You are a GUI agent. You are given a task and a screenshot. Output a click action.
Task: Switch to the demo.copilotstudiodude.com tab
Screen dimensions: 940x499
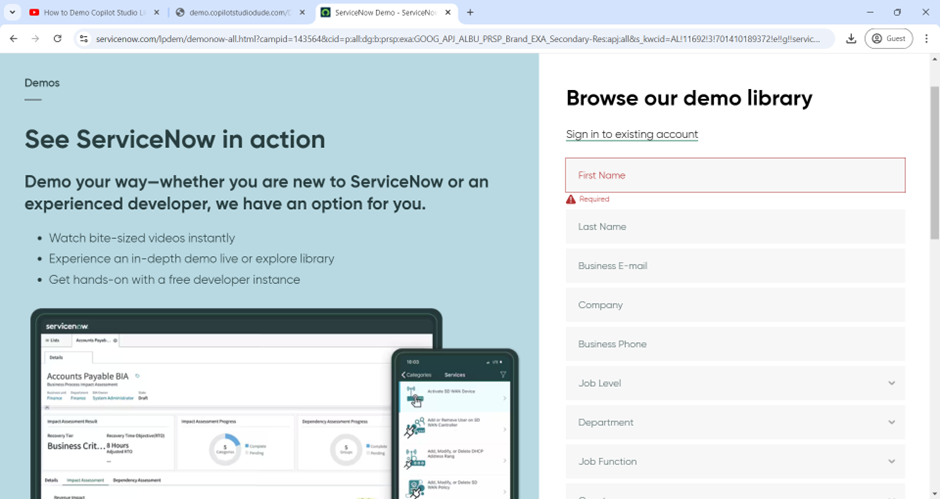(233, 12)
